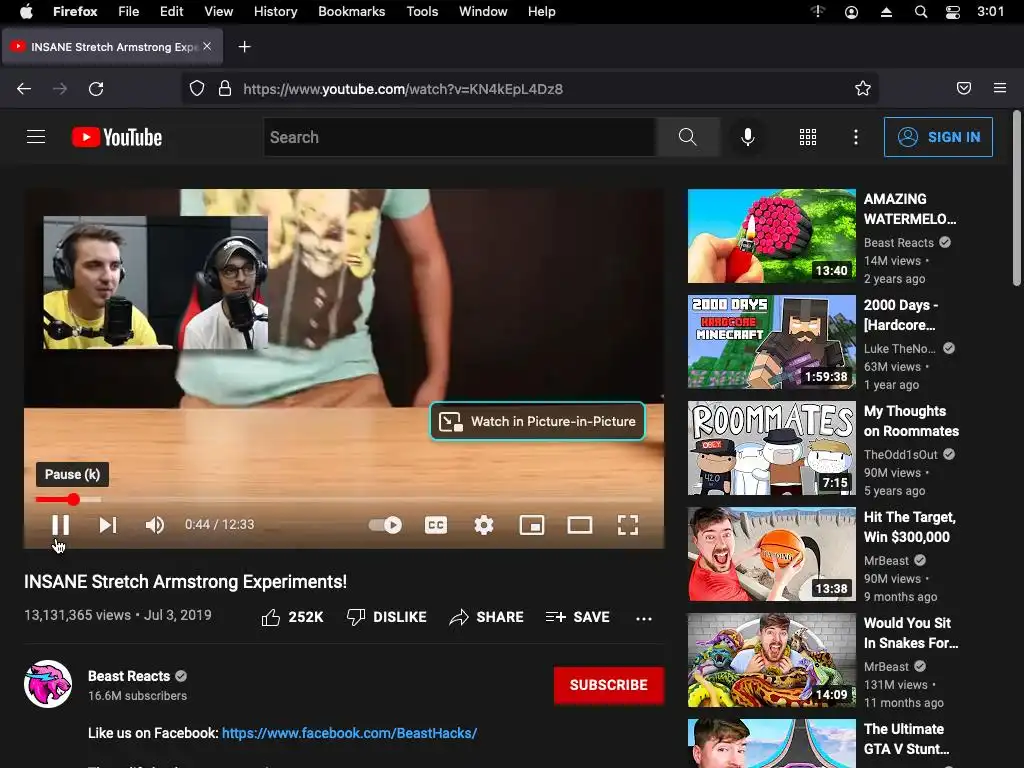
Task: Save to Pocket icon
Action: (x=964, y=88)
